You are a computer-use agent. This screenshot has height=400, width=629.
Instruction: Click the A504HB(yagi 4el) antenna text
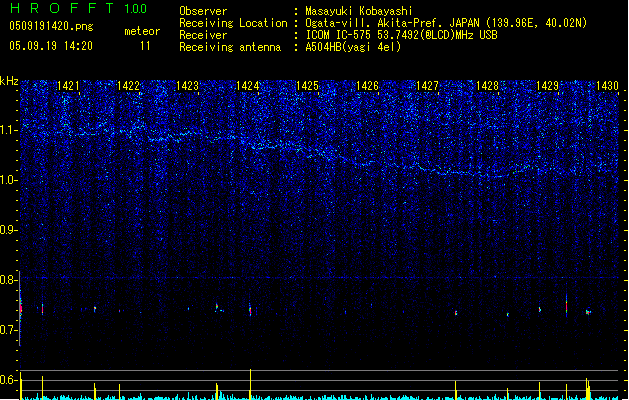[353, 47]
